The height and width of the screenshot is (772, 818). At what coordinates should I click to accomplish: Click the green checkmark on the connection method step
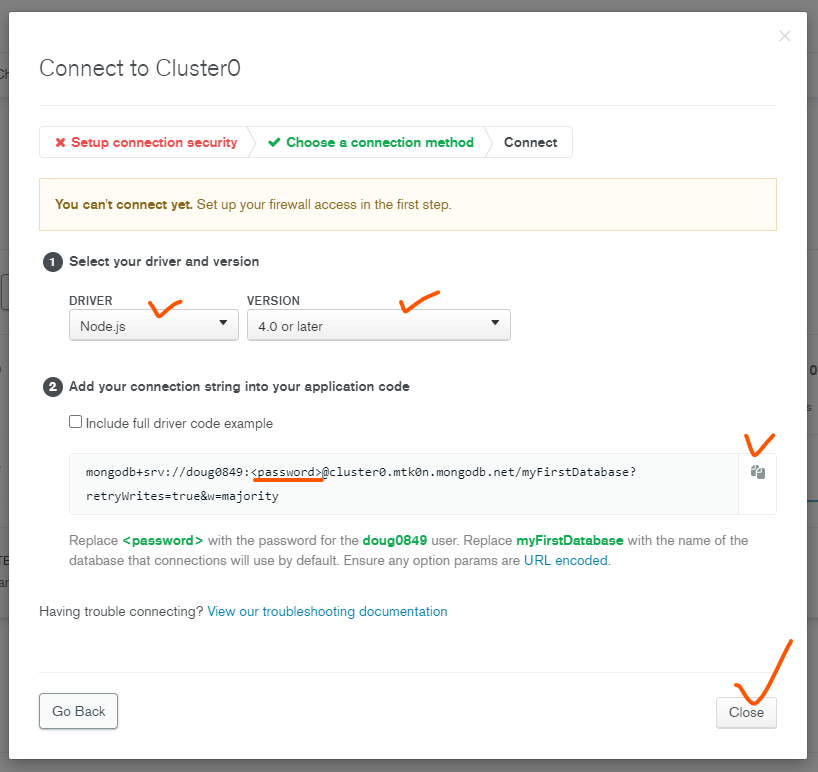coord(274,143)
